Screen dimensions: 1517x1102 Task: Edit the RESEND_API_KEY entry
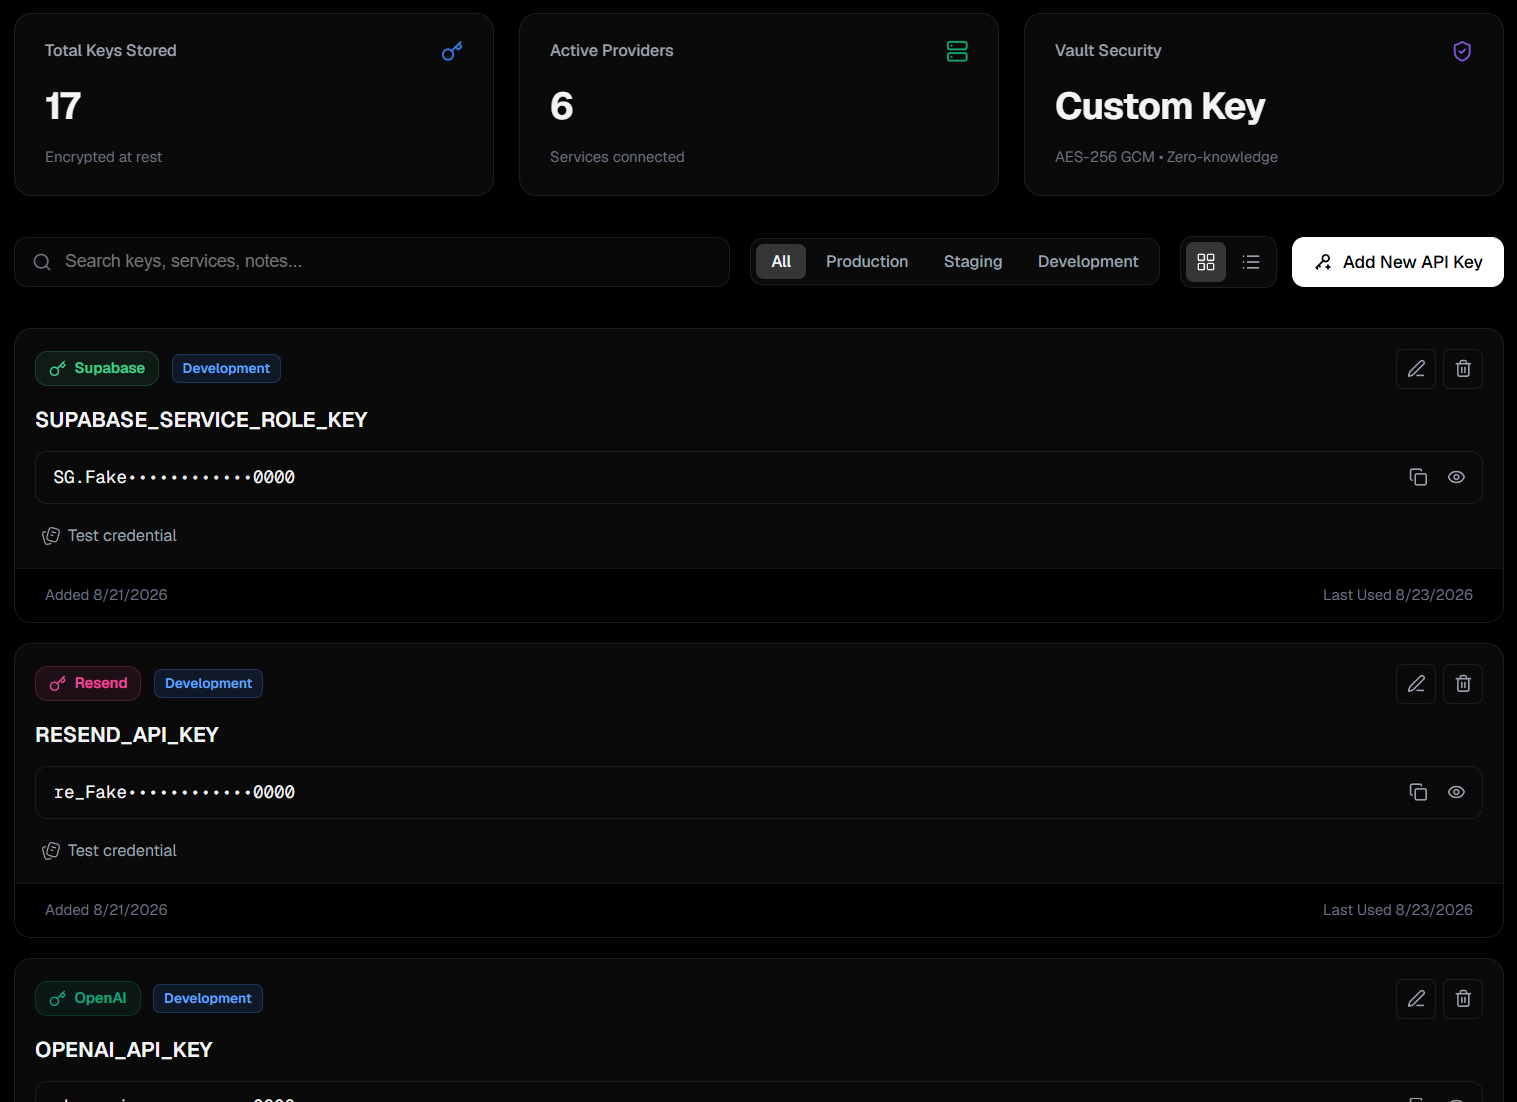pyautogui.click(x=1416, y=684)
